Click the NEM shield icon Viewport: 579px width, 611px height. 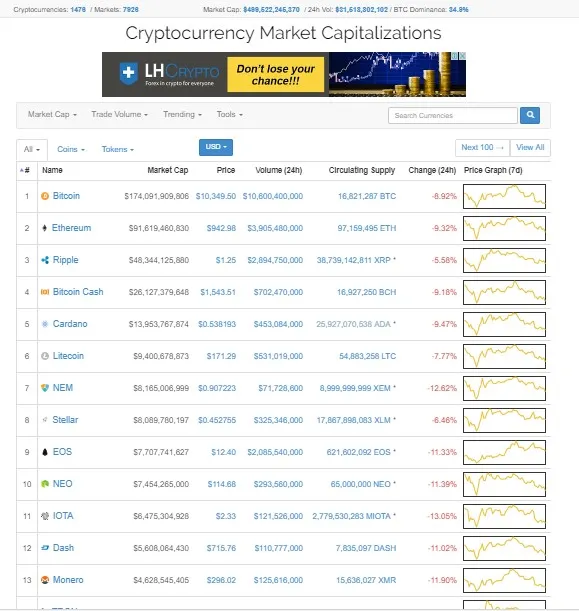[45, 388]
